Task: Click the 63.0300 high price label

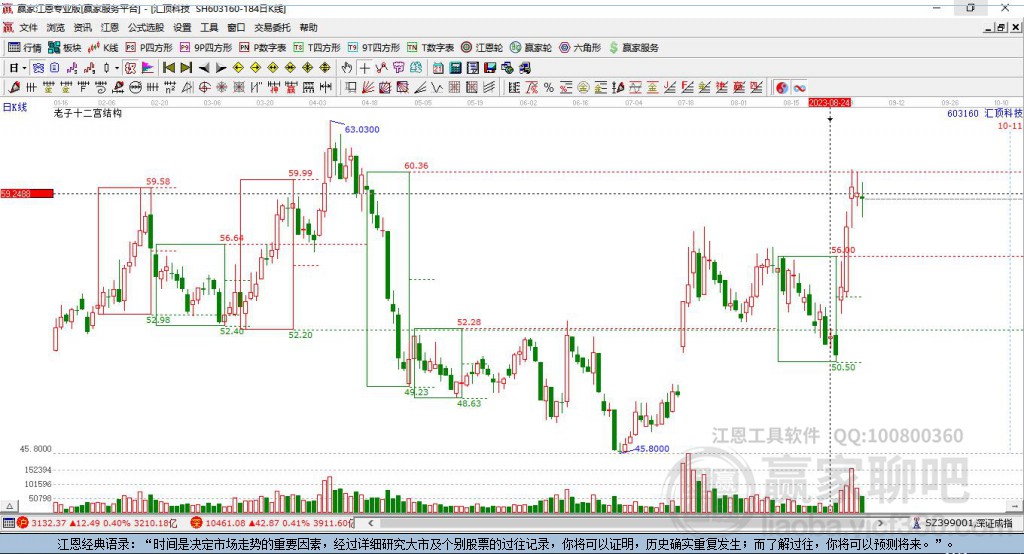Action: (362, 129)
